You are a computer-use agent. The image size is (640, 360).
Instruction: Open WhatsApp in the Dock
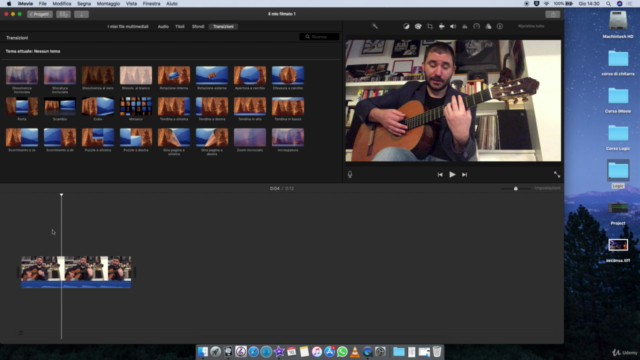(x=342, y=351)
